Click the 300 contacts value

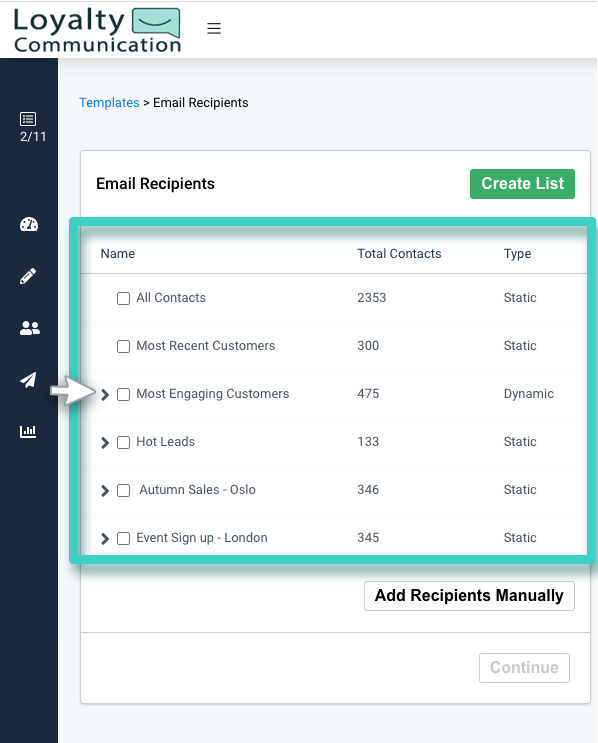click(368, 345)
